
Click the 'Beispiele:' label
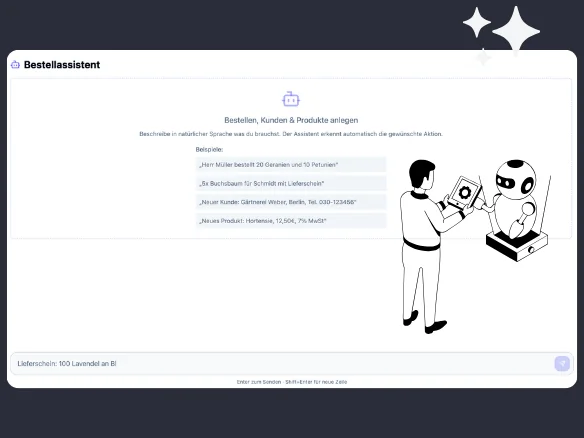click(209, 150)
